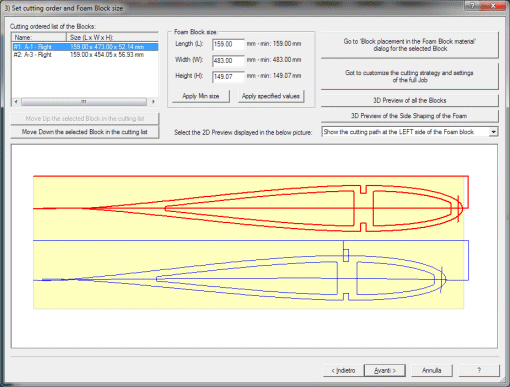Go back with Indietro button

pyautogui.click(x=343, y=370)
